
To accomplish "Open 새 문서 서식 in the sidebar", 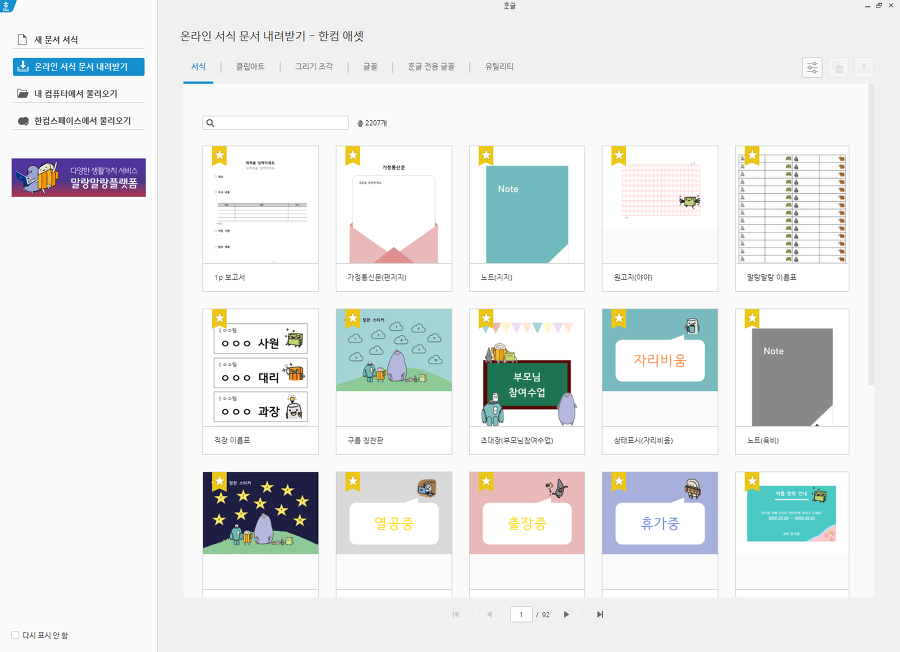I will [x=79, y=40].
